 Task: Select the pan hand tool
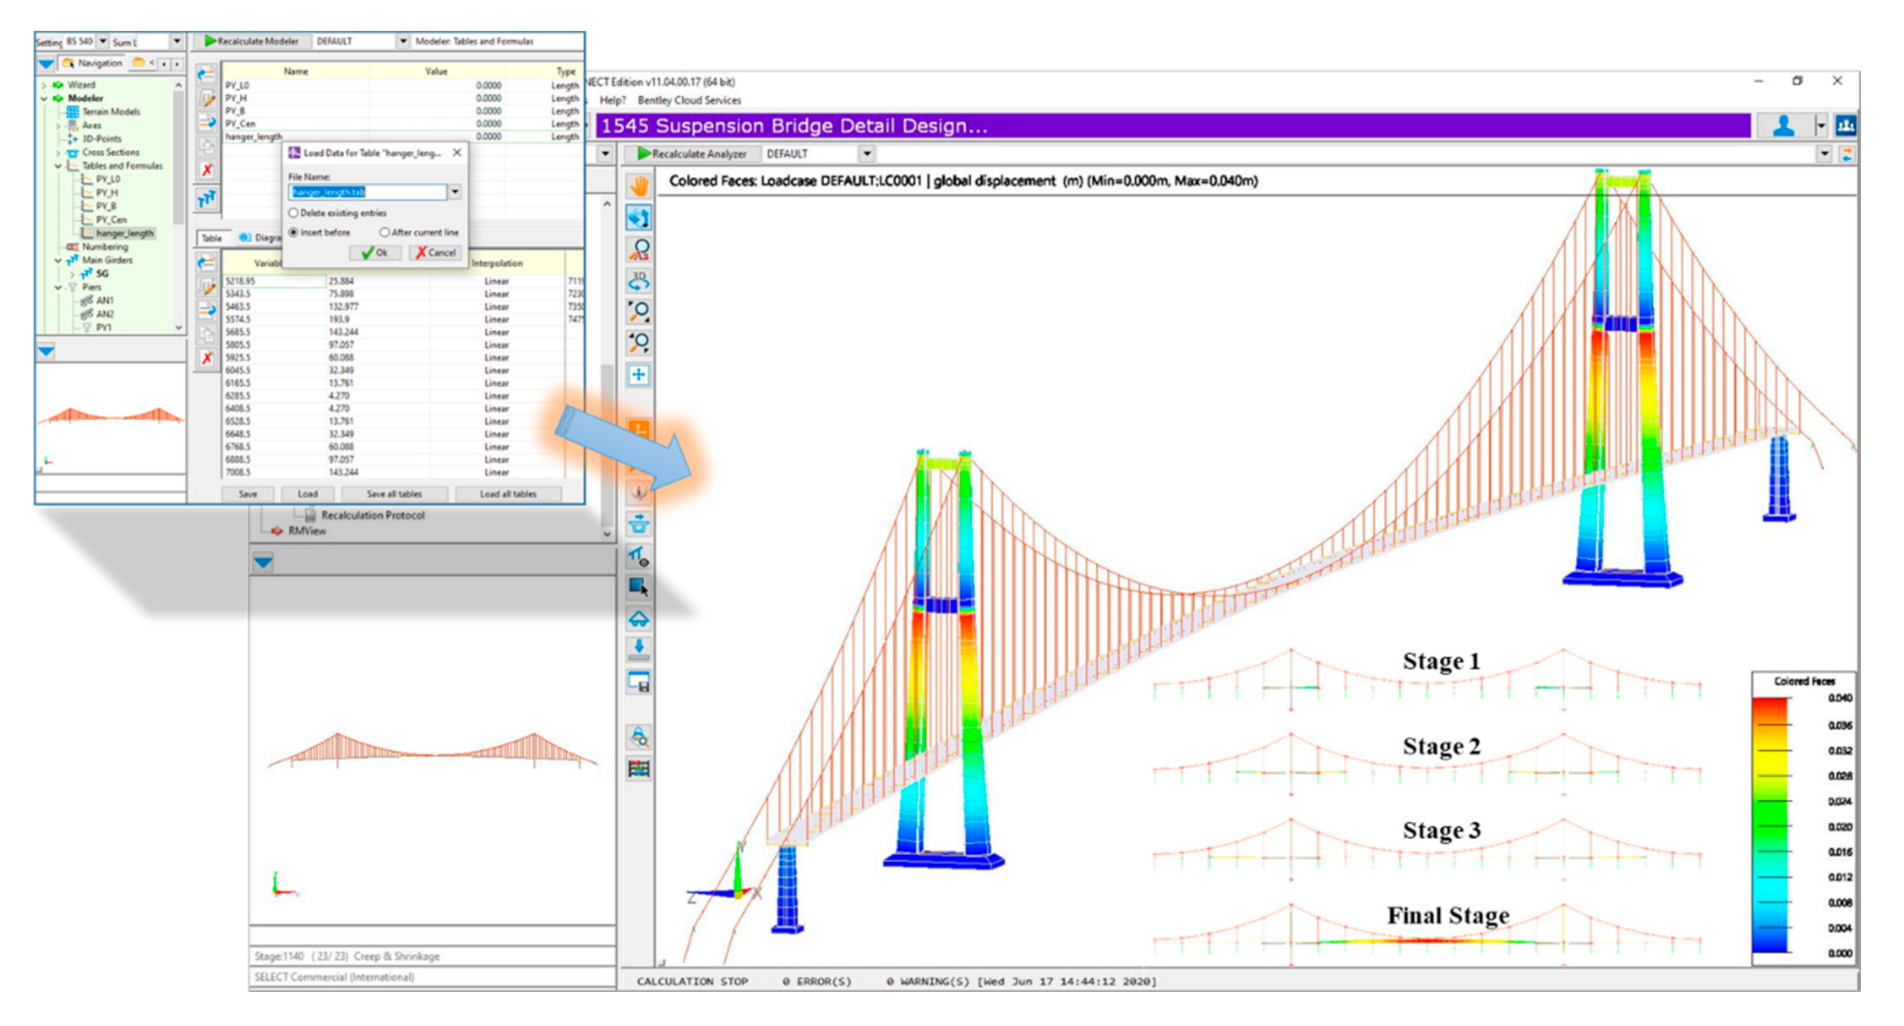639,186
